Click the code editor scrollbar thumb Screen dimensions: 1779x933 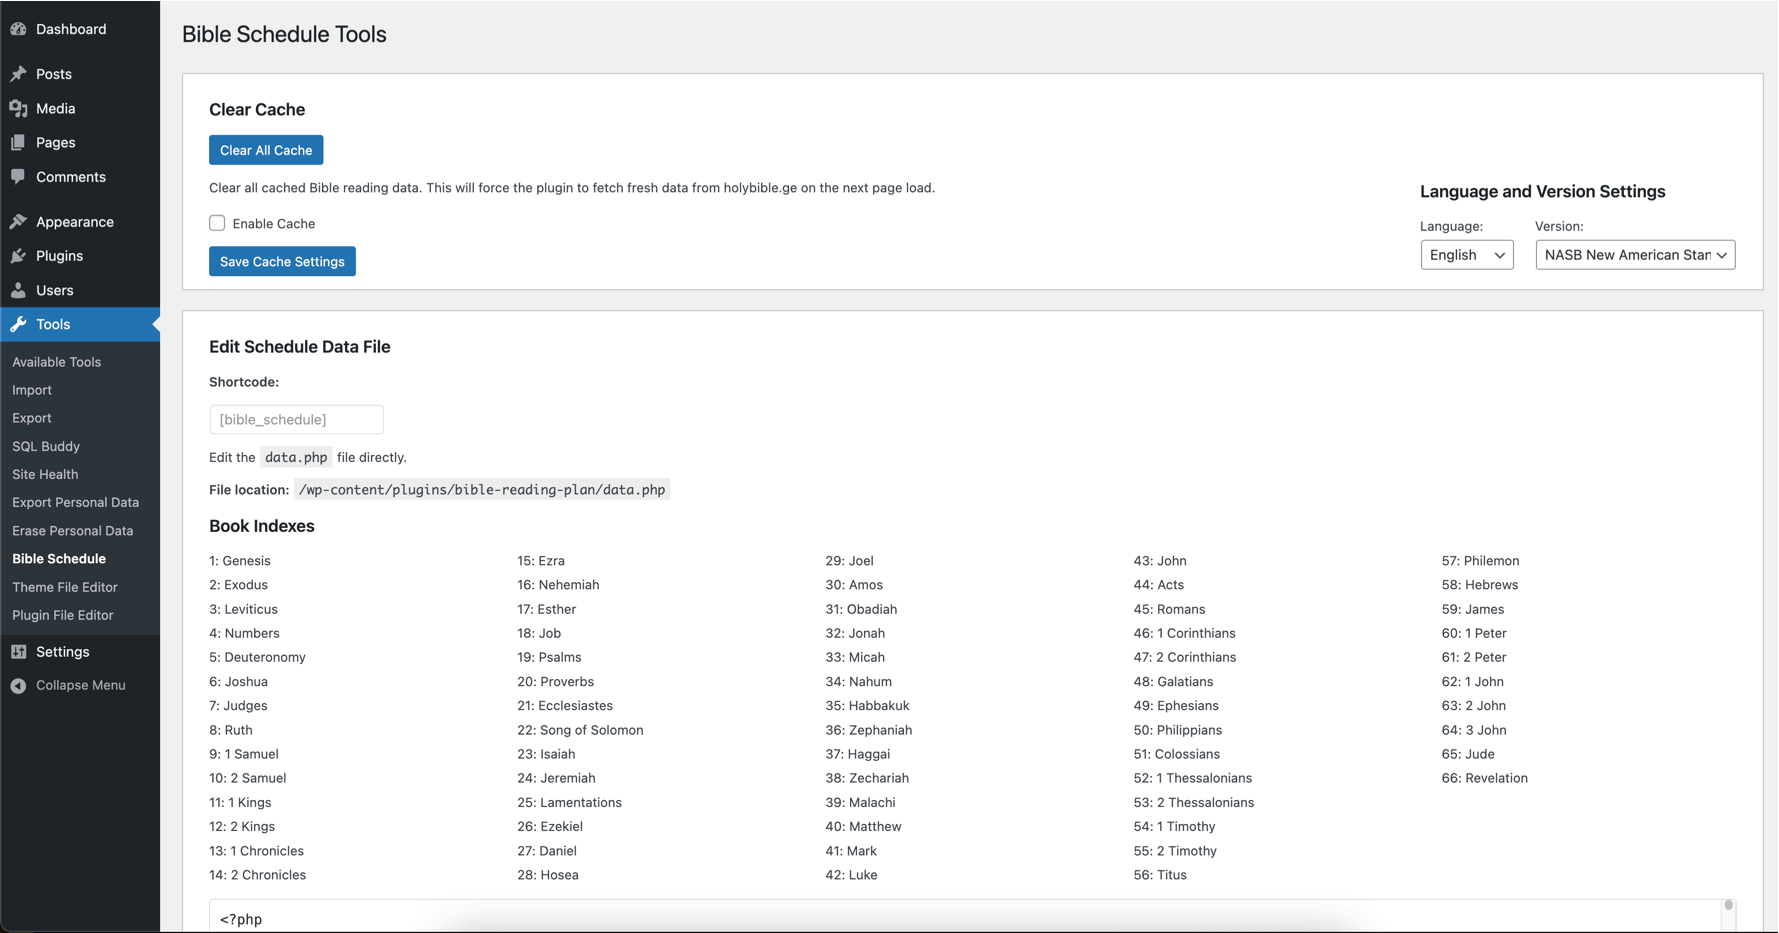(x=1728, y=905)
